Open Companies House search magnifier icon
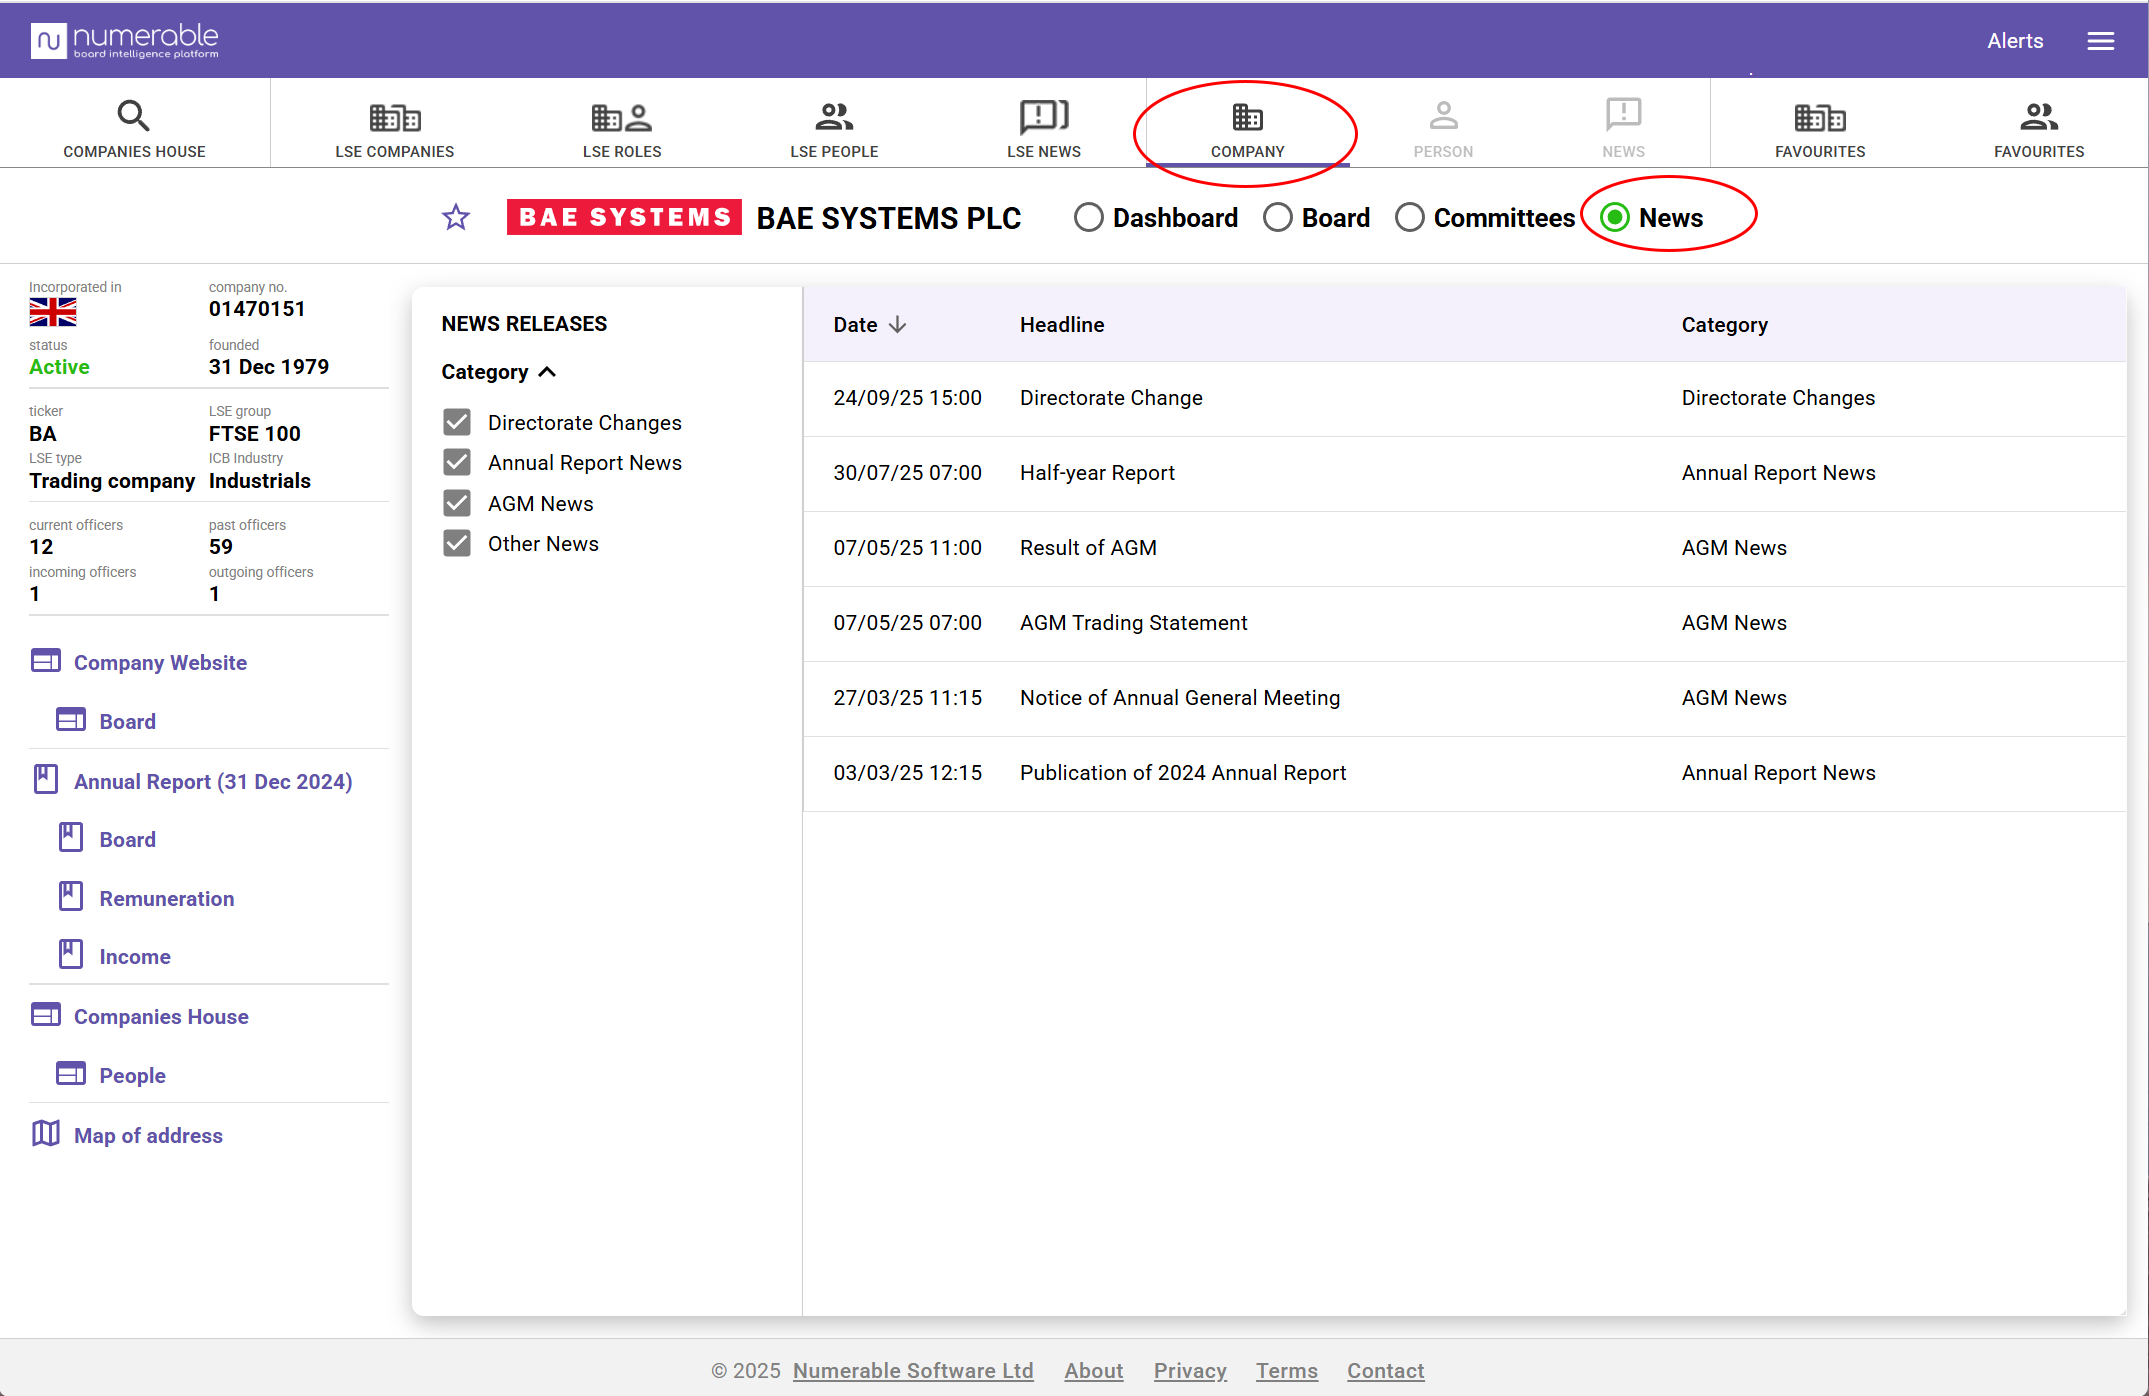Screen dimensions: 2149x1396 coord(133,116)
